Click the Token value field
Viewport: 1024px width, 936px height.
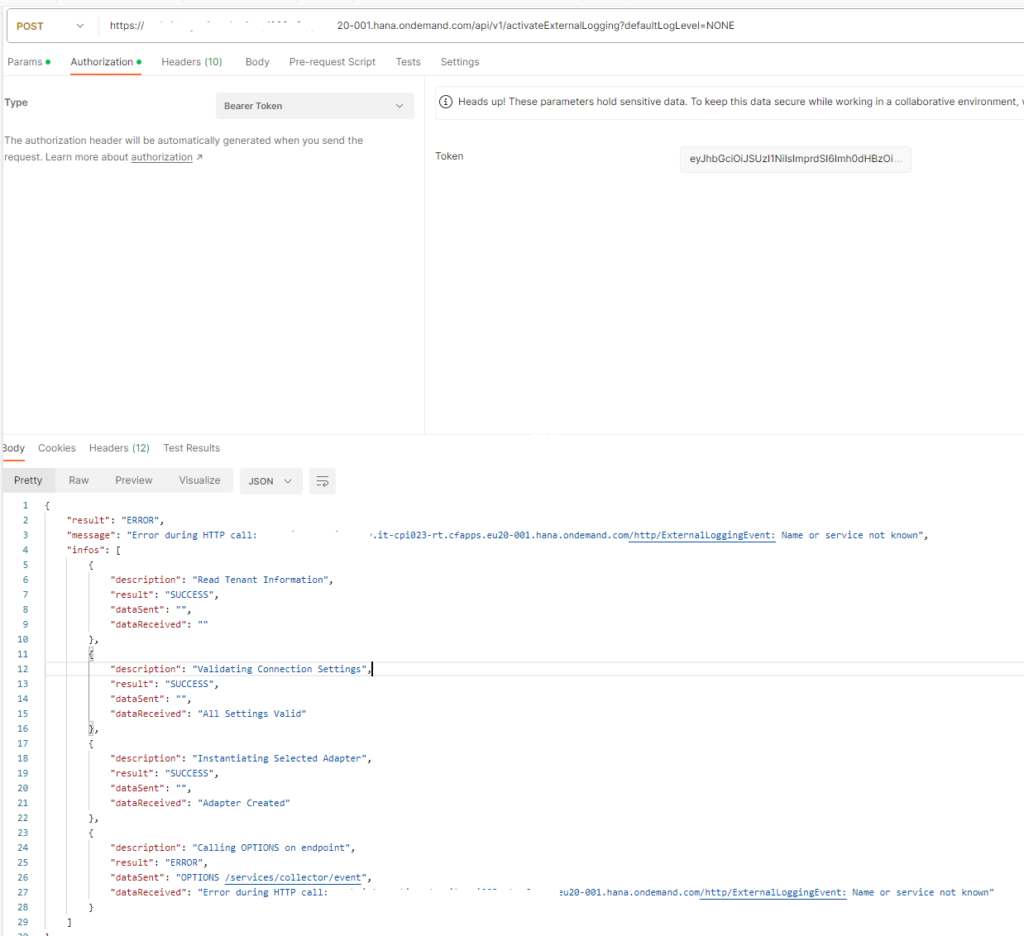click(x=795, y=159)
